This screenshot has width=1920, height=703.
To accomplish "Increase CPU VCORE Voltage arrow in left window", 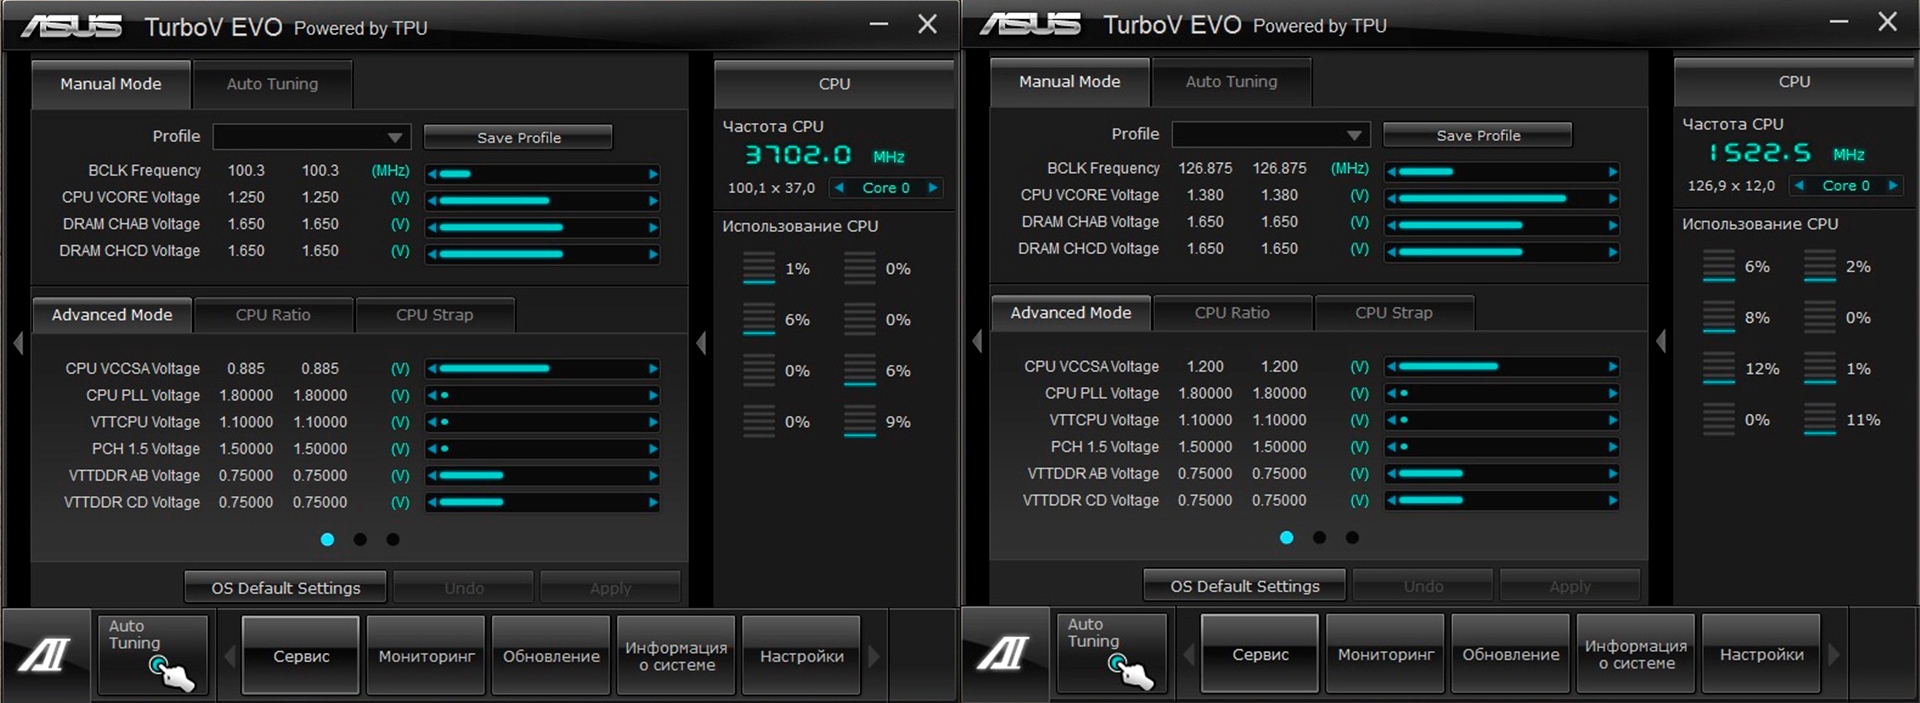I will pyautogui.click(x=653, y=200).
